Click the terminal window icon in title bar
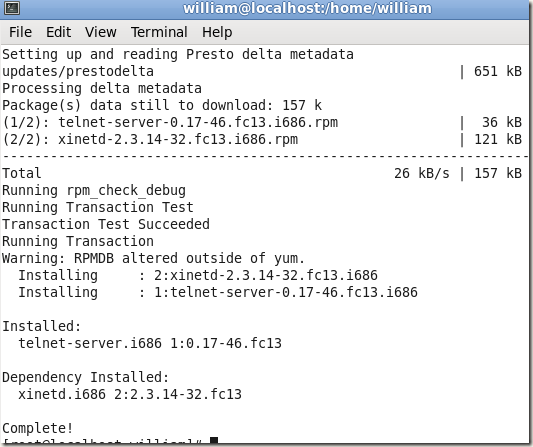 pos(12,8)
